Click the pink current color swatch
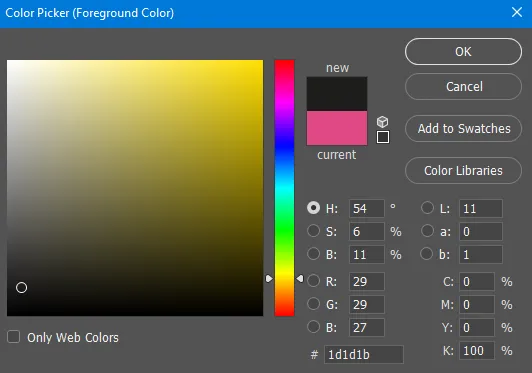This screenshot has width=532, height=373. coord(337,128)
